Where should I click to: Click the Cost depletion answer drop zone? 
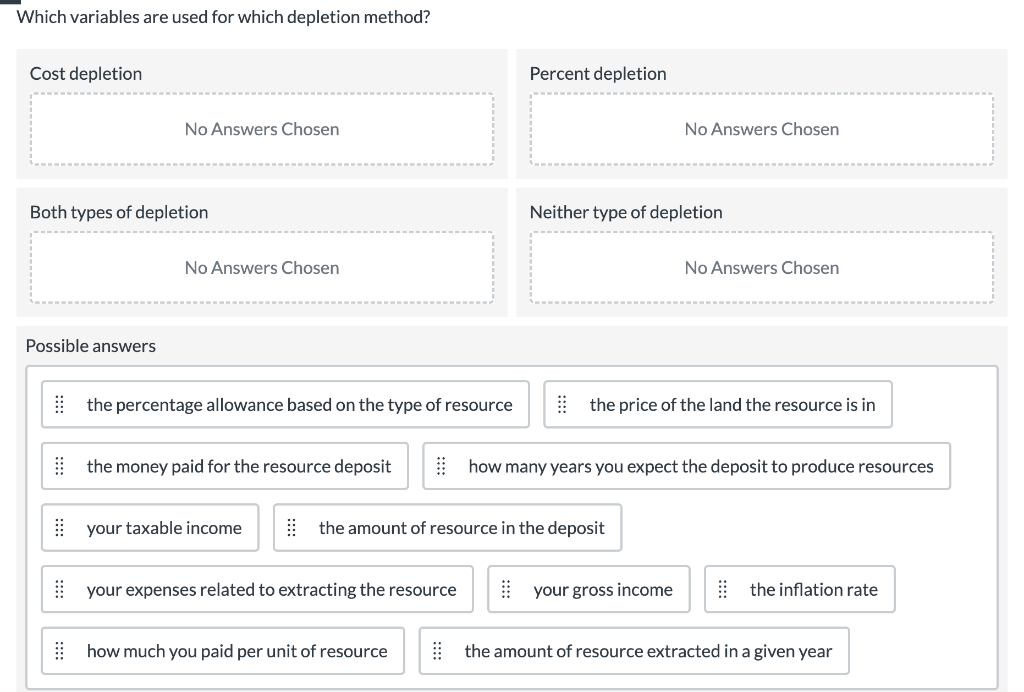261,129
